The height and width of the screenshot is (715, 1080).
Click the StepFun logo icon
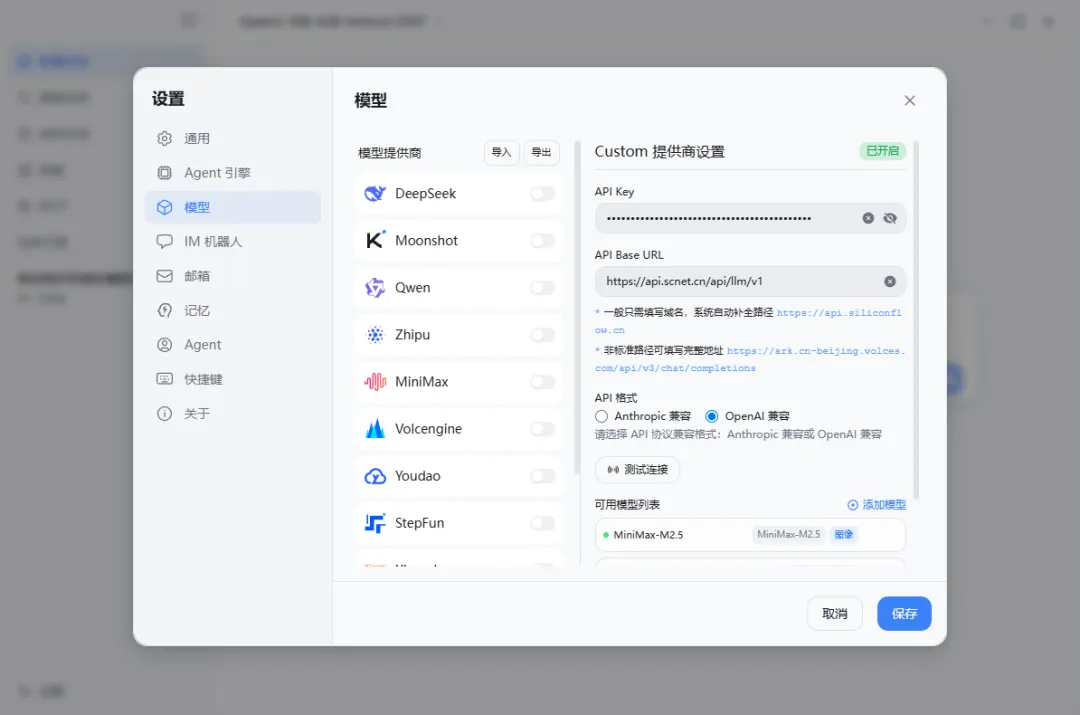(x=375, y=523)
